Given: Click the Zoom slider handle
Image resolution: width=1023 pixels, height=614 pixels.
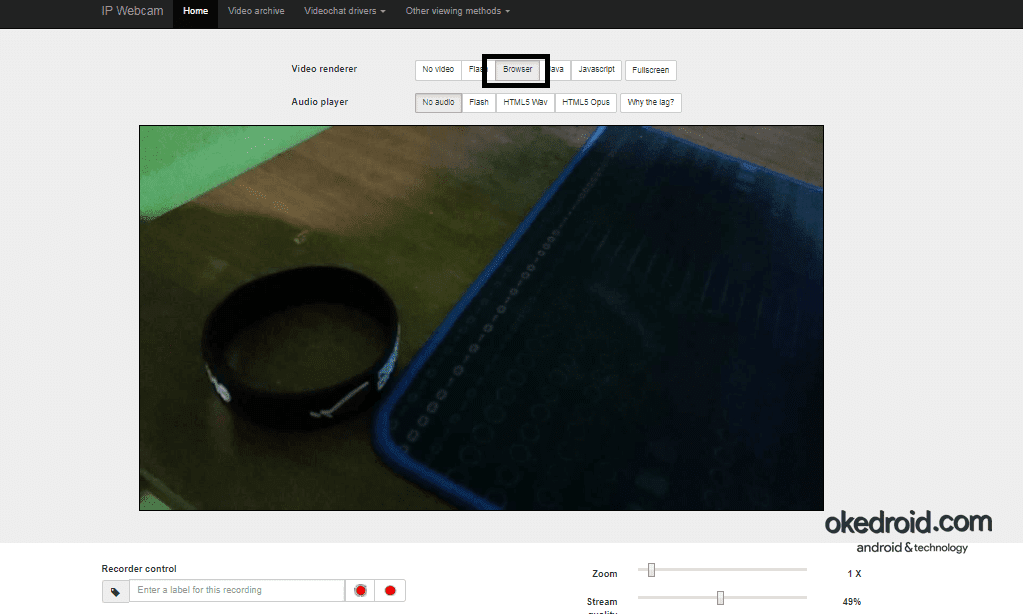Looking at the screenshot, I should coord(651,570).
